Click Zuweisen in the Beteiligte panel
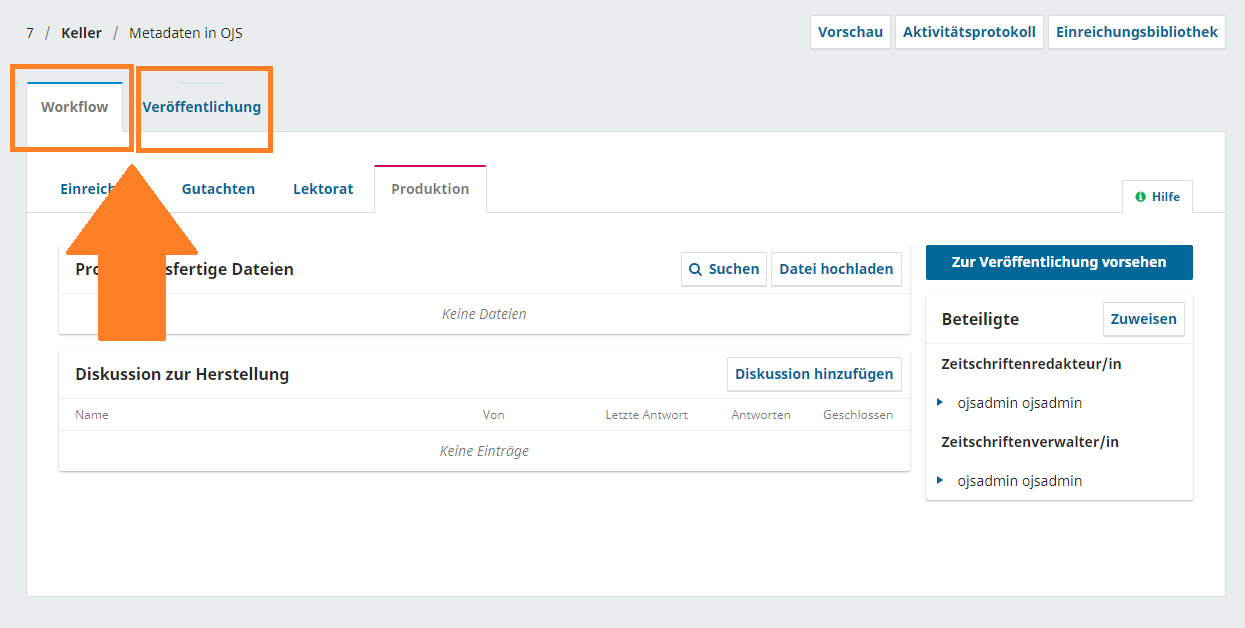 [1143, 319]
